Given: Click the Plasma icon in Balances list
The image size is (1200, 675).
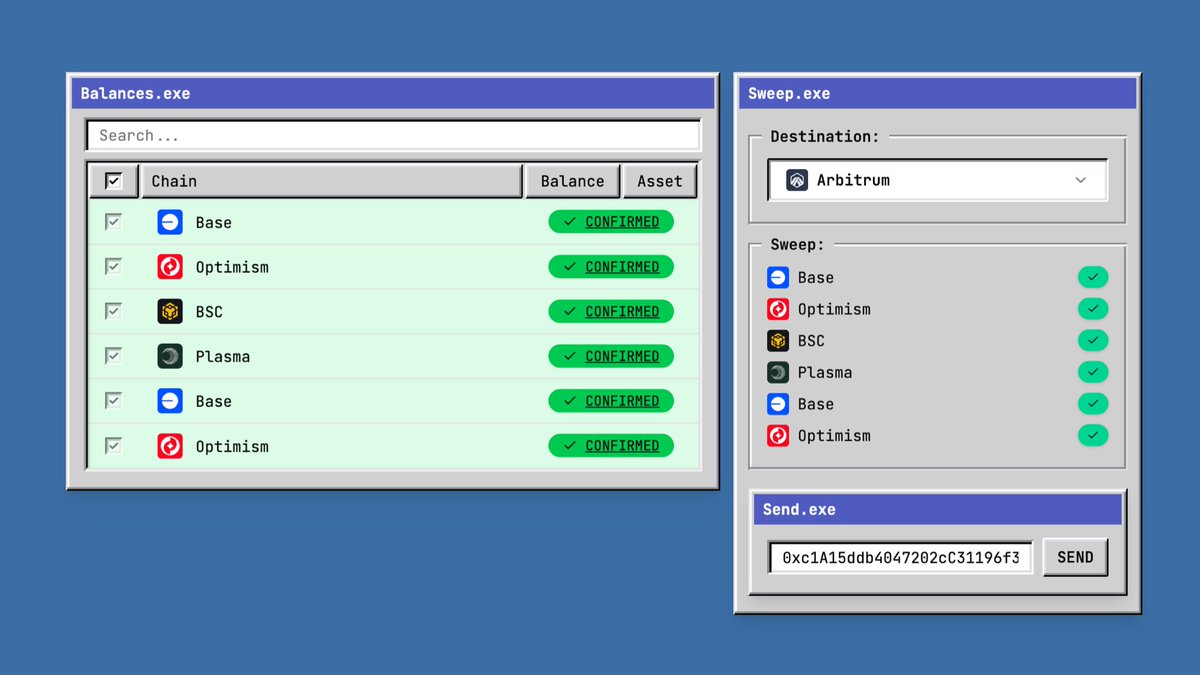Looking at the screenshot, I should [170, 356].
